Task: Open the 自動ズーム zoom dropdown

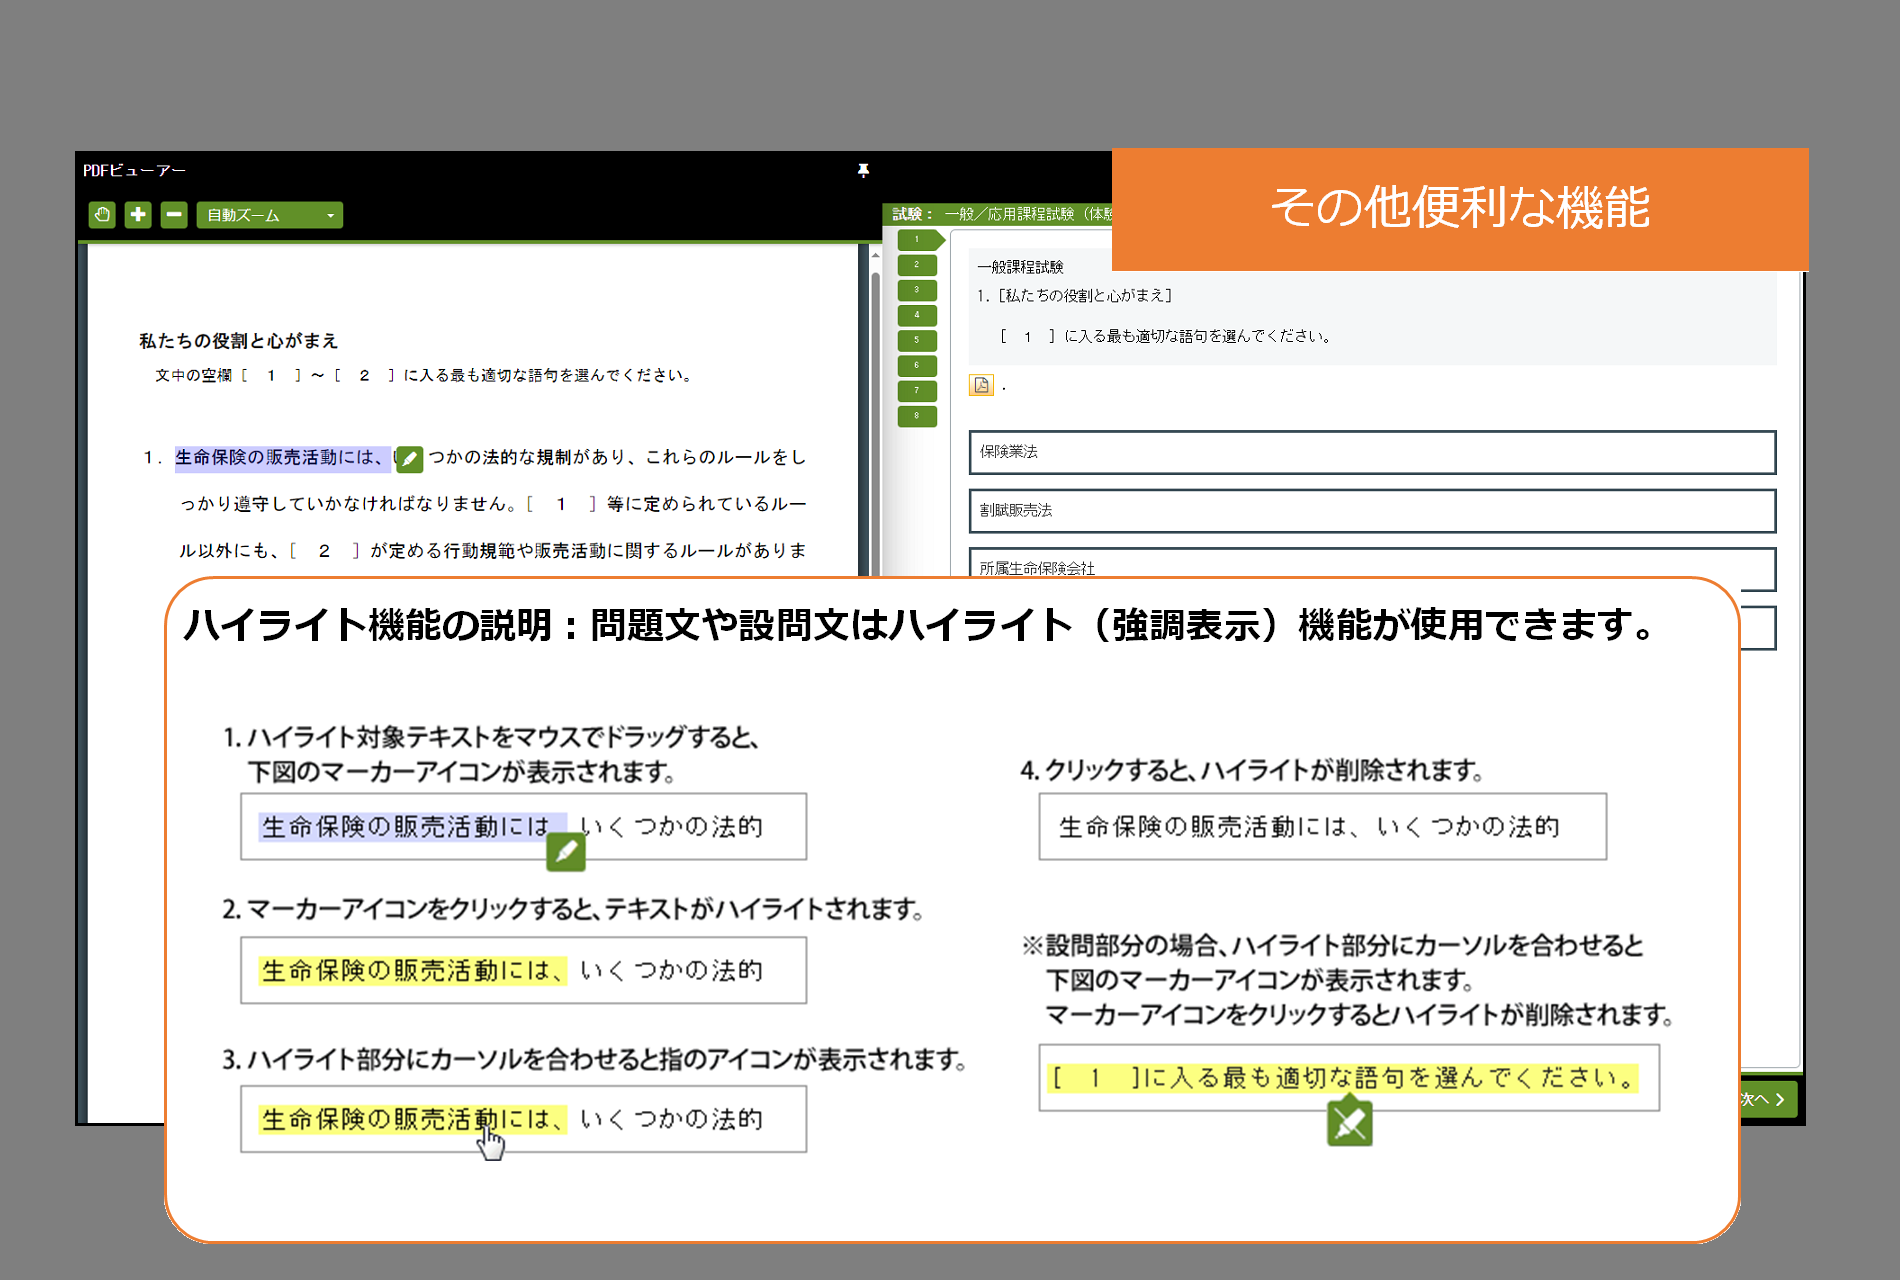Action: tap(270, 215)
